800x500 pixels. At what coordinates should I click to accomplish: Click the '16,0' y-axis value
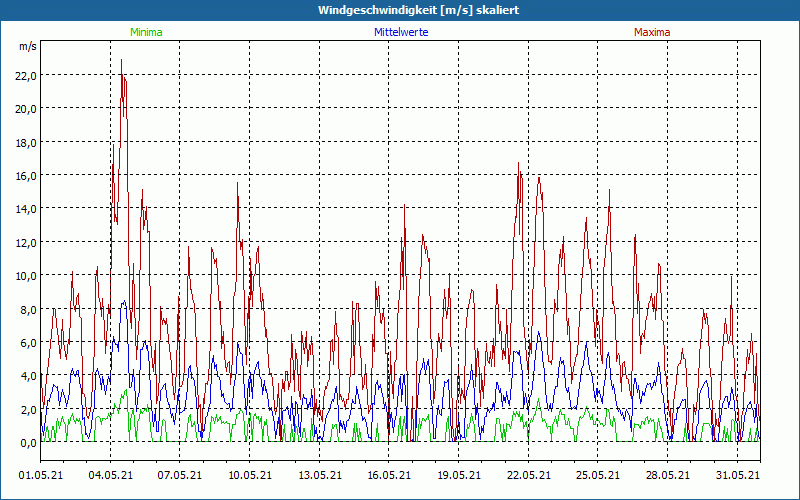tap(26, 176)
